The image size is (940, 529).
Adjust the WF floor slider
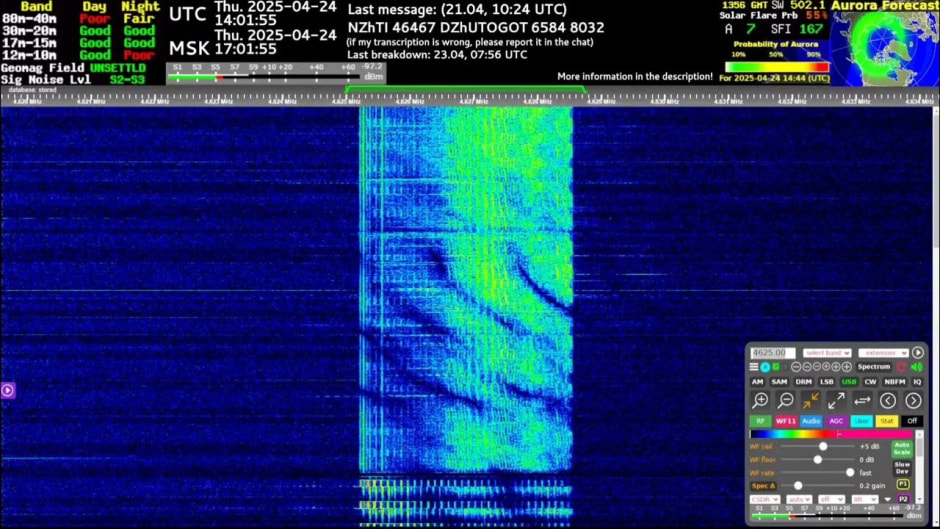tap(818, 459)
